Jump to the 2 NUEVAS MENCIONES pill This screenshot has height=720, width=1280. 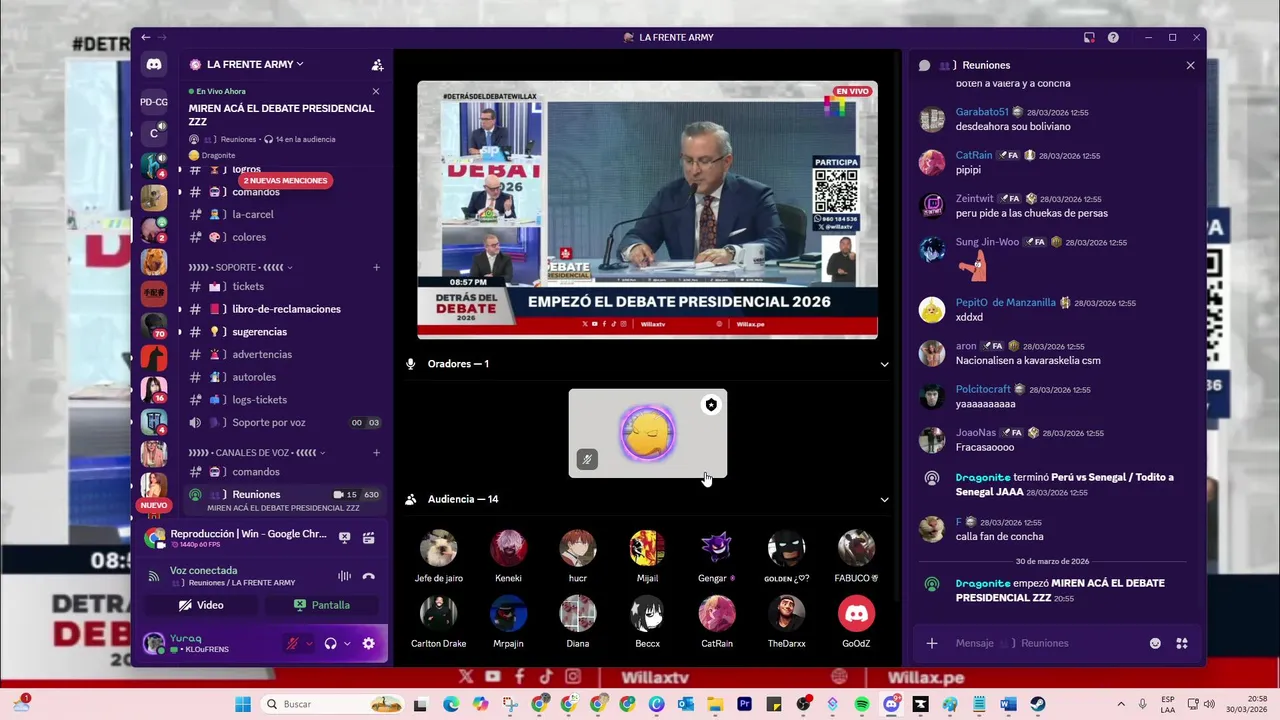point(285,181)
